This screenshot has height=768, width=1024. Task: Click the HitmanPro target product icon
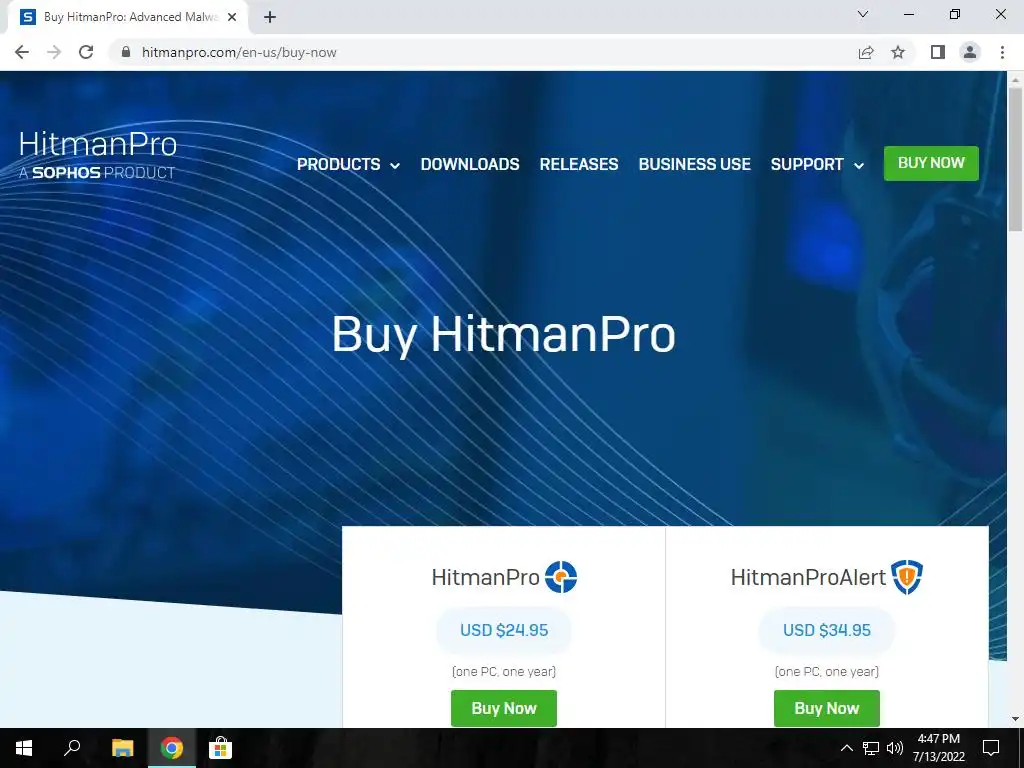coord(561,577)
